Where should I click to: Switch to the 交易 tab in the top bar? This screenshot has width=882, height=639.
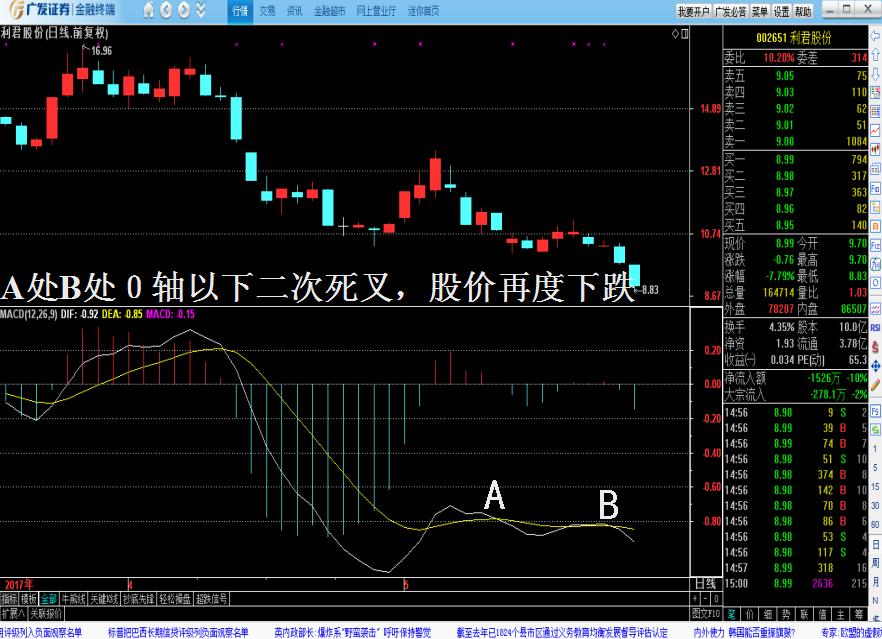pos(266,10)
